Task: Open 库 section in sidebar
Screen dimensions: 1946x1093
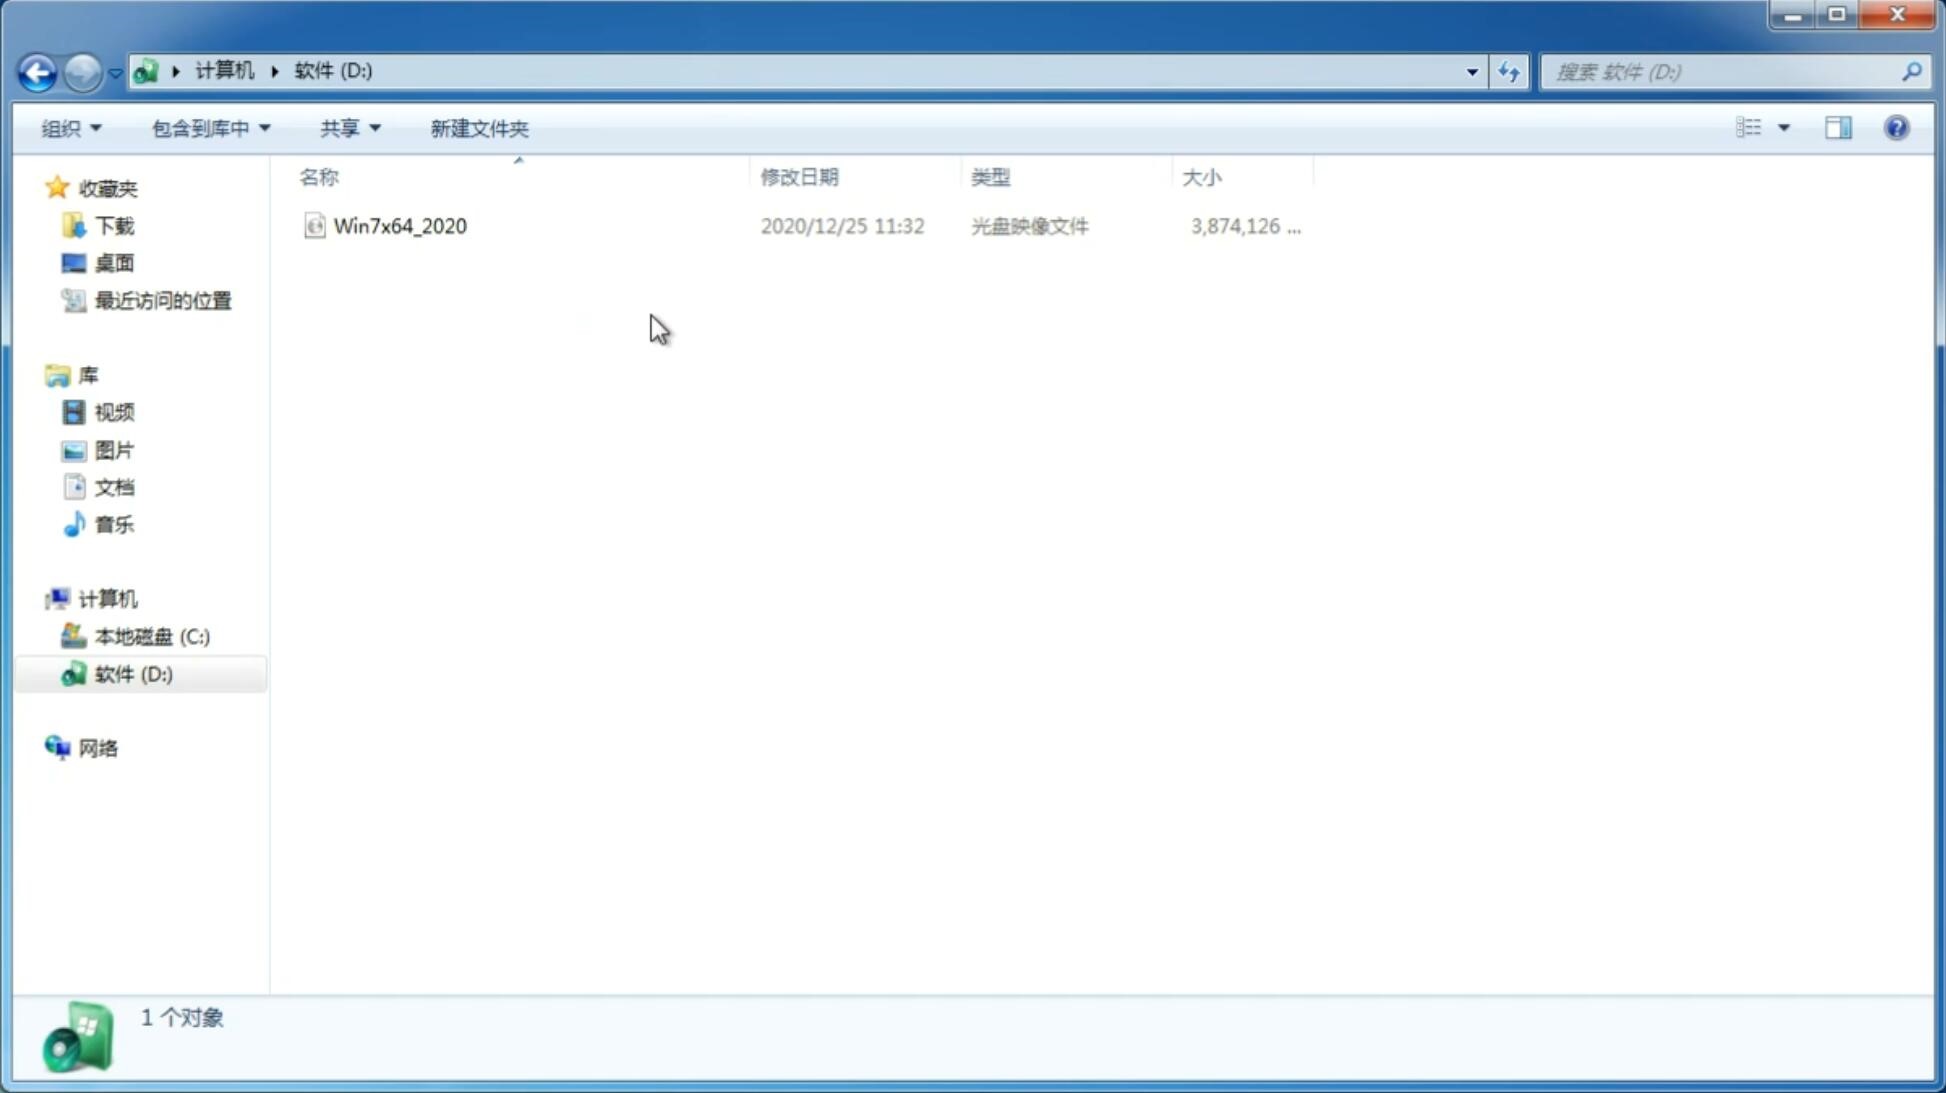Action: (x=88, y=374)
